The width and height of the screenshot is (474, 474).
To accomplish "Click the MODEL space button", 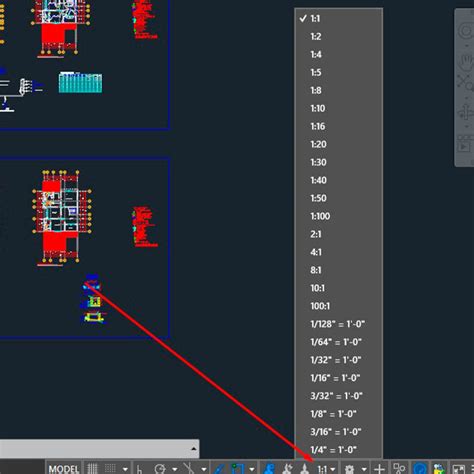I will click(x=63, y=469).
